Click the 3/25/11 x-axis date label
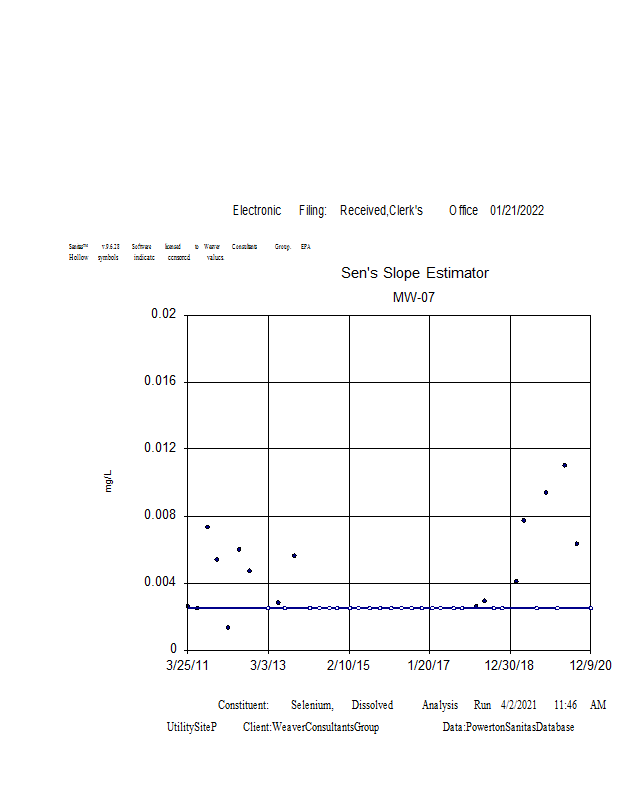618x800 pixels. coord(187,664)
